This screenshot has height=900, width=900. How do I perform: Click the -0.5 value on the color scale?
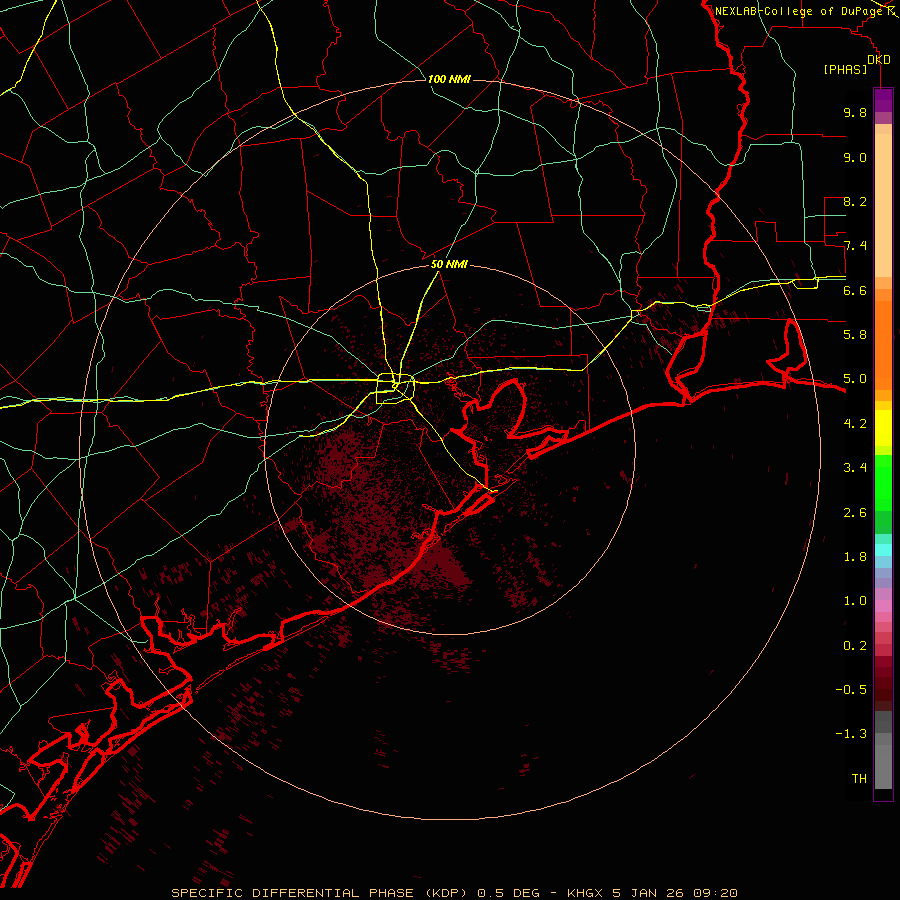coord(851,690)
